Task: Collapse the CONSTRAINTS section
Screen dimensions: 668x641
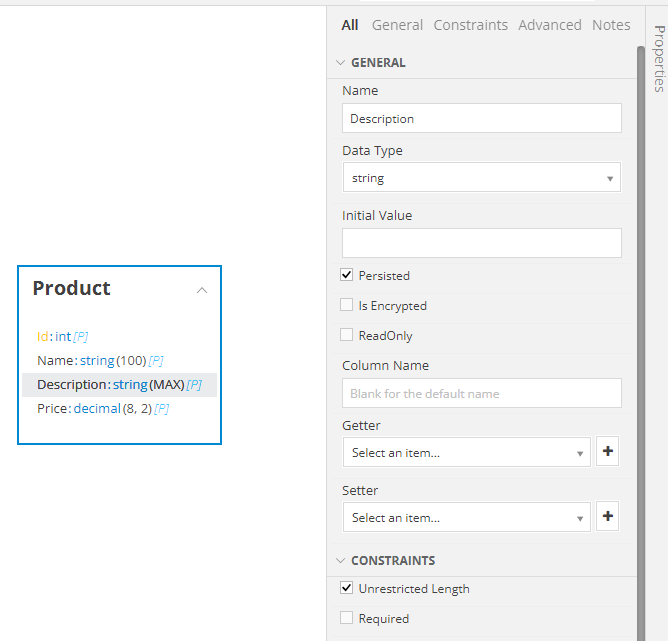Action: (x=338, y=561)
